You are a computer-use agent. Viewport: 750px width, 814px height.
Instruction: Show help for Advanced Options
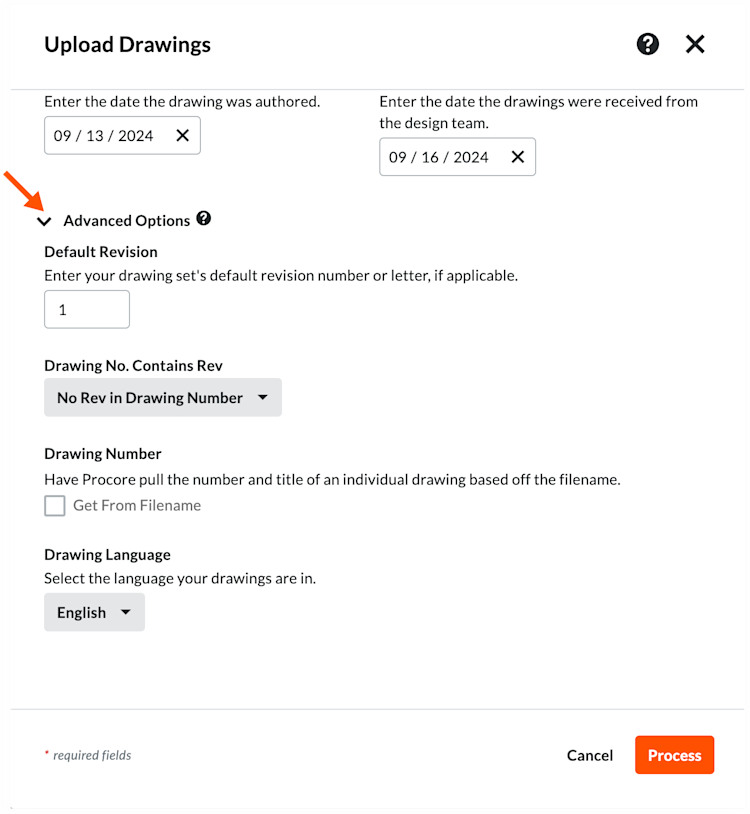point(203,219)
